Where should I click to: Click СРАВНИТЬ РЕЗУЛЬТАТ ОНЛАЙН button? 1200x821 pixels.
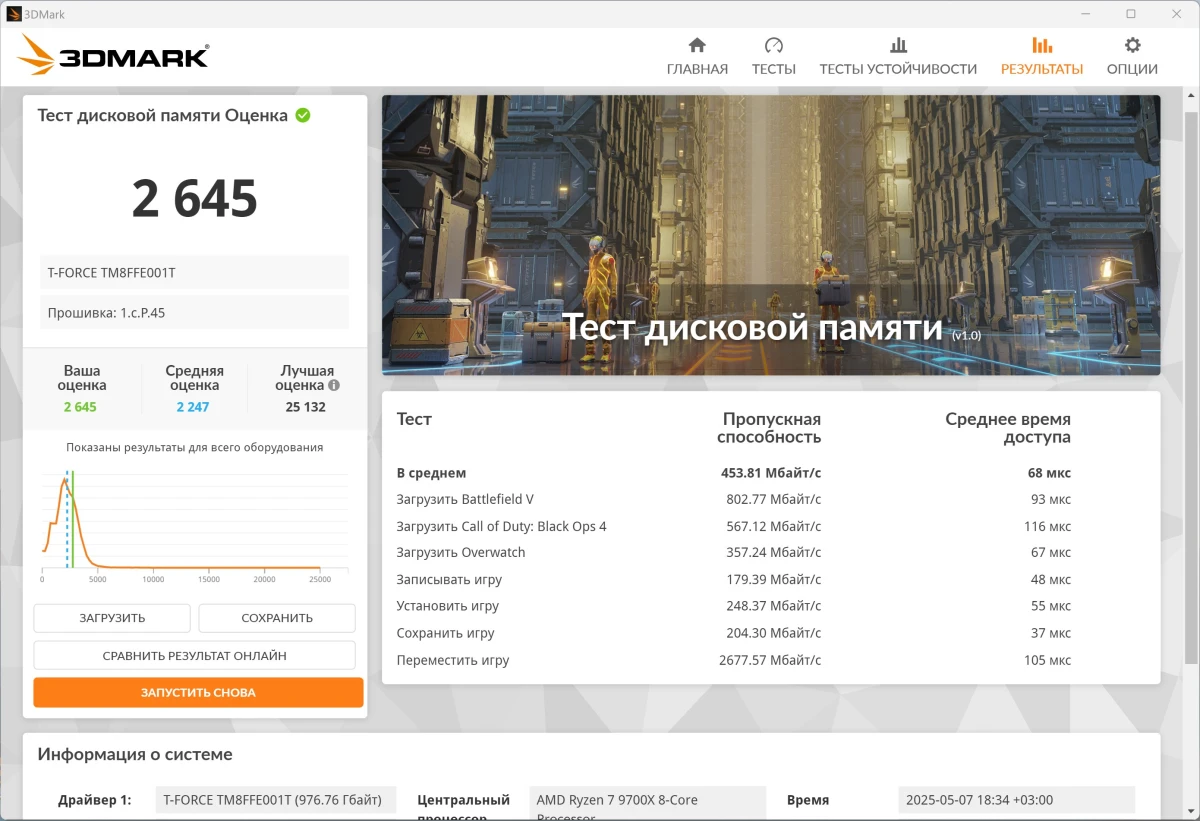[x=195, y=656]
